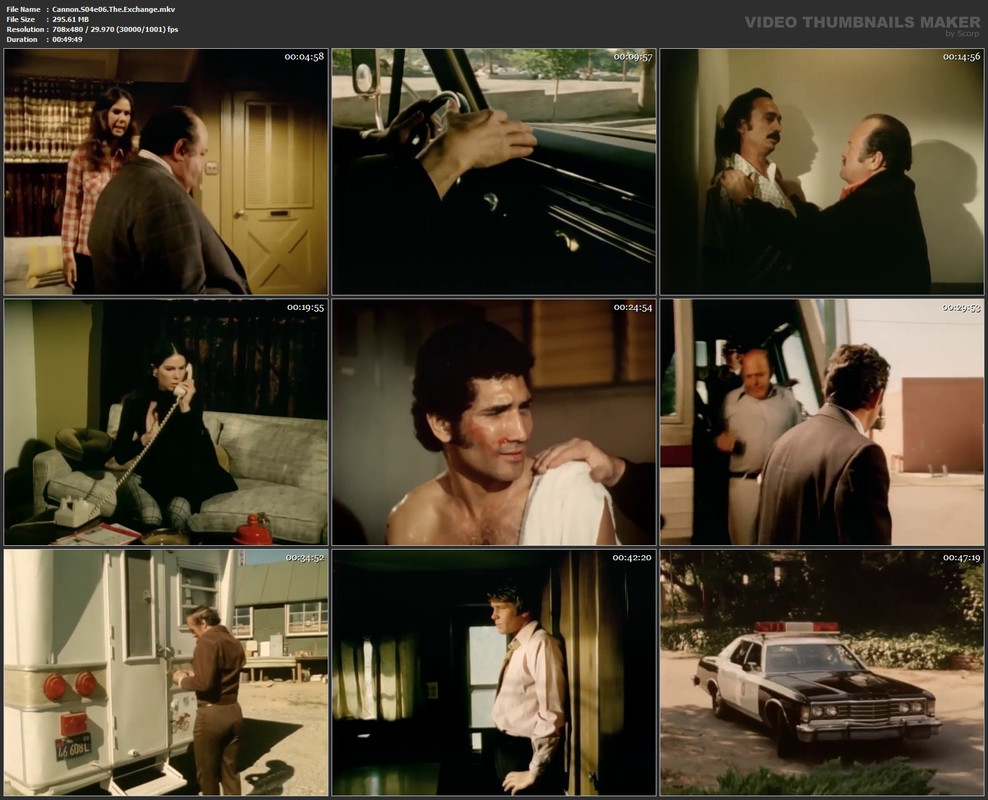Choose the thumbnail timestamped 00:24:54
The height and width of the screenshot is (800, 988).
494,422
